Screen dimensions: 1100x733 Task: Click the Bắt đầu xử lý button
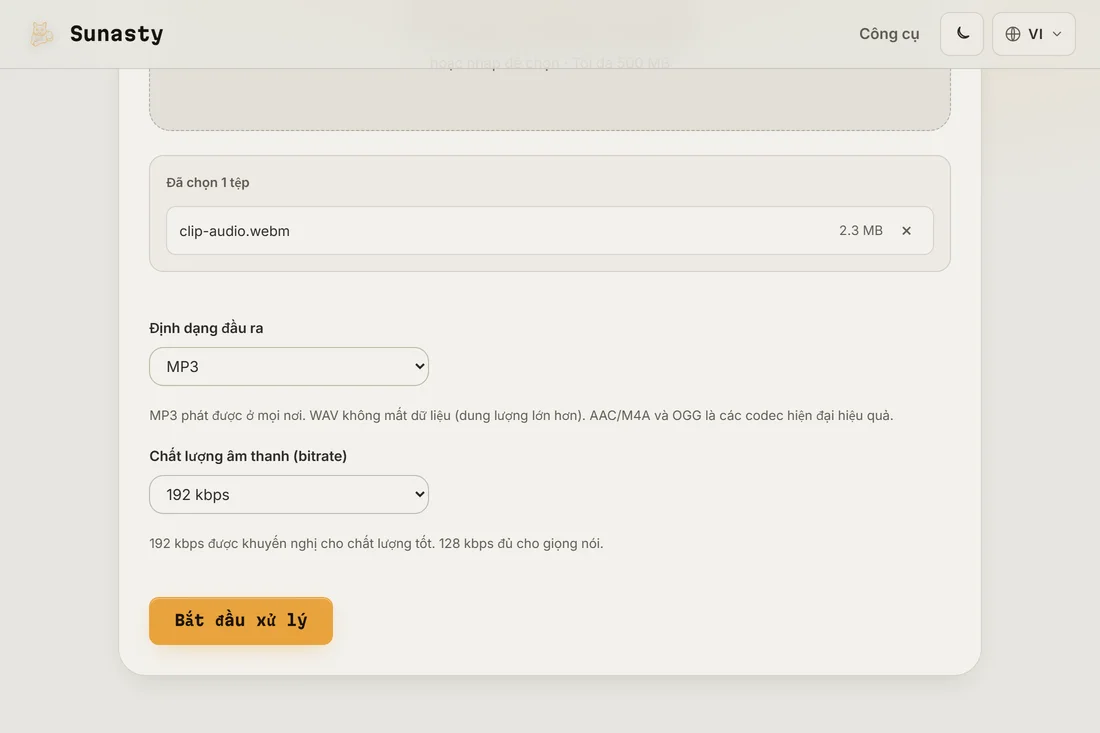coord(241,621)
